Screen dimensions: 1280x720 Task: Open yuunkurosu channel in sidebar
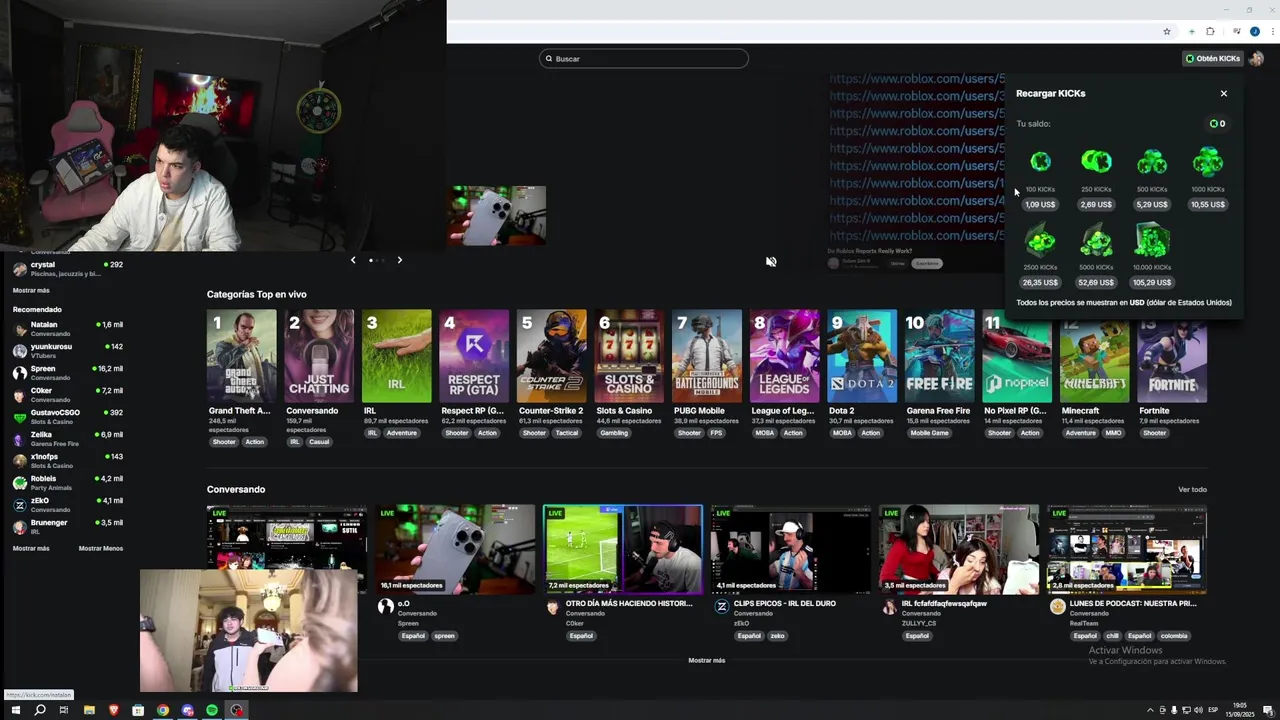pyautogui.click(x=67, y=350)
